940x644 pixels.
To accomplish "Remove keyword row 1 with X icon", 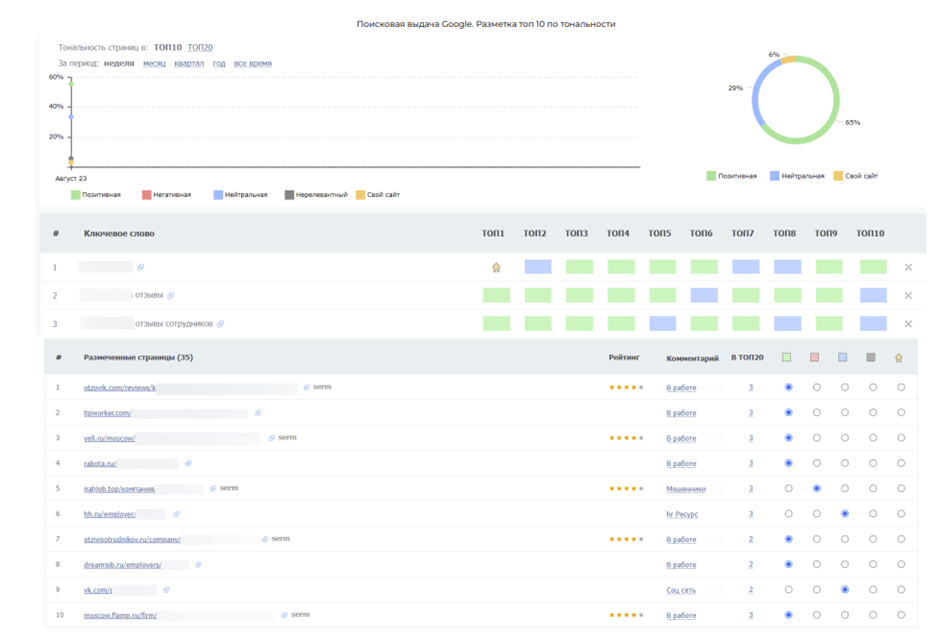I will pyautogui.click(x=908, y=267).
